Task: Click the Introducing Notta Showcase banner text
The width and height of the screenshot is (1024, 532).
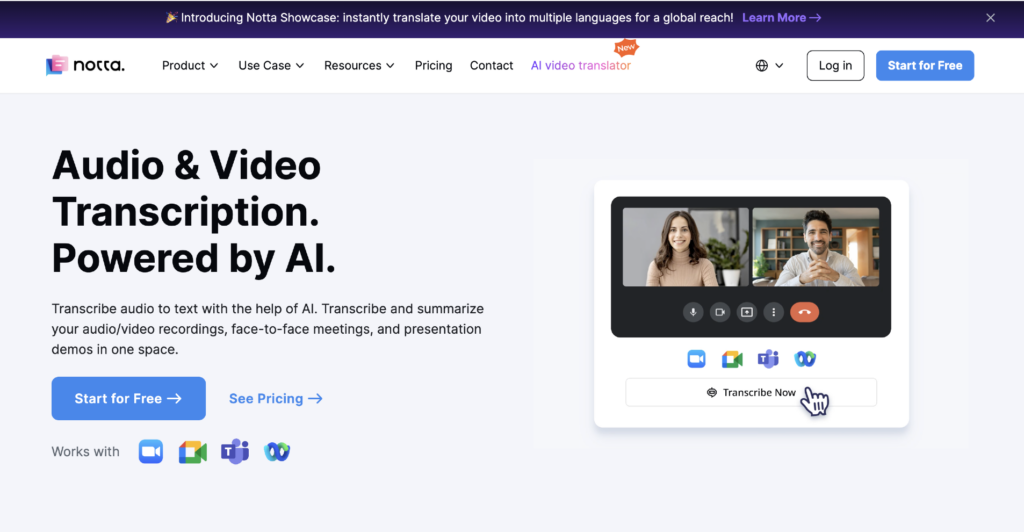Action: coord(457,18)
